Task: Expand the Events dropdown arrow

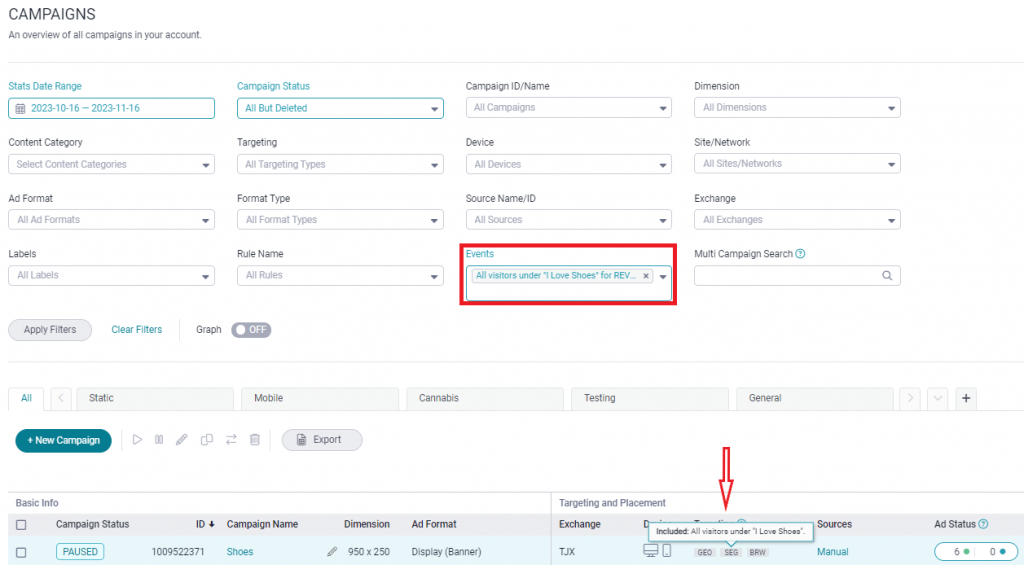Action: (663, 276)
